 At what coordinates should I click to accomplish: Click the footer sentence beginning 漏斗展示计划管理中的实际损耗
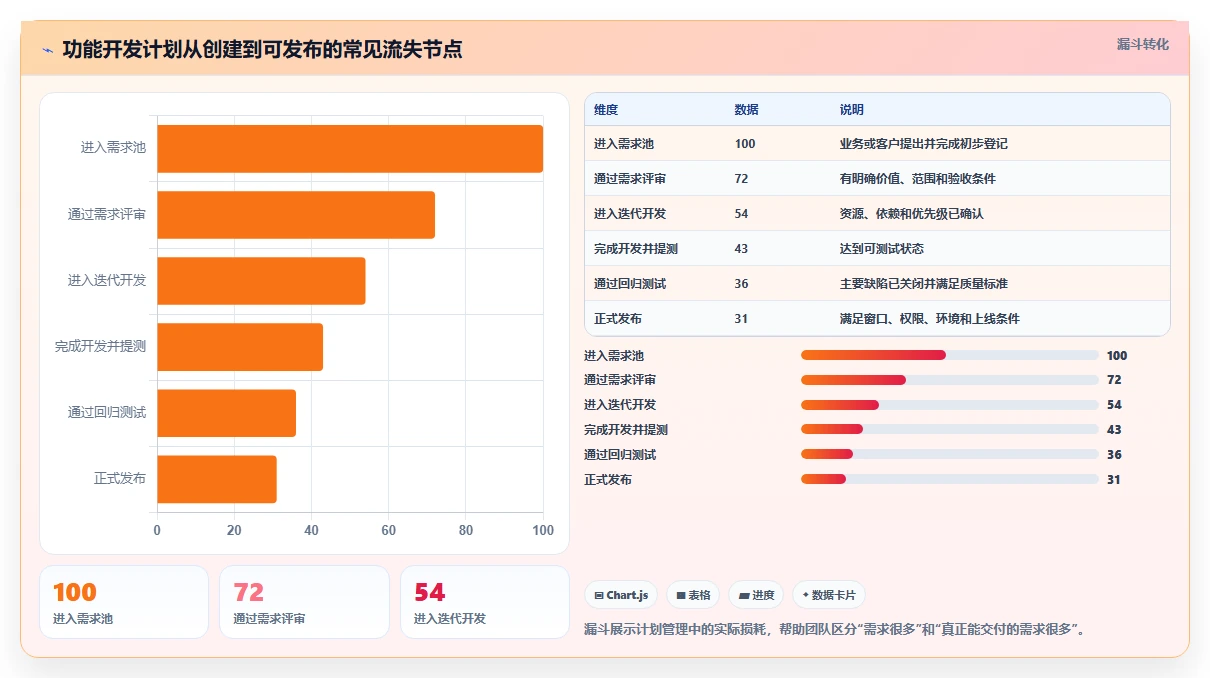click(x=837, y=630)
